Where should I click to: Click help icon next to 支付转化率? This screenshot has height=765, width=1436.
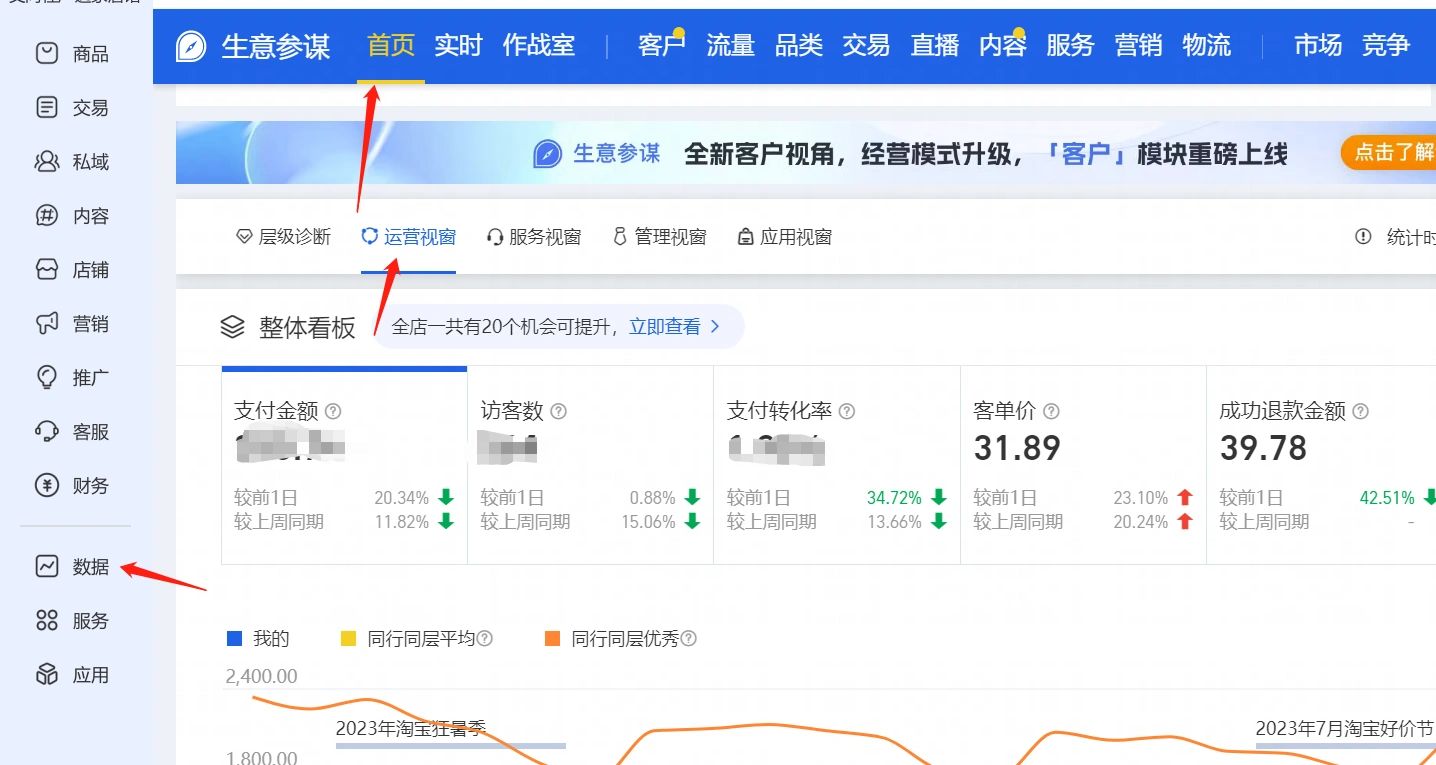[847, 411]
